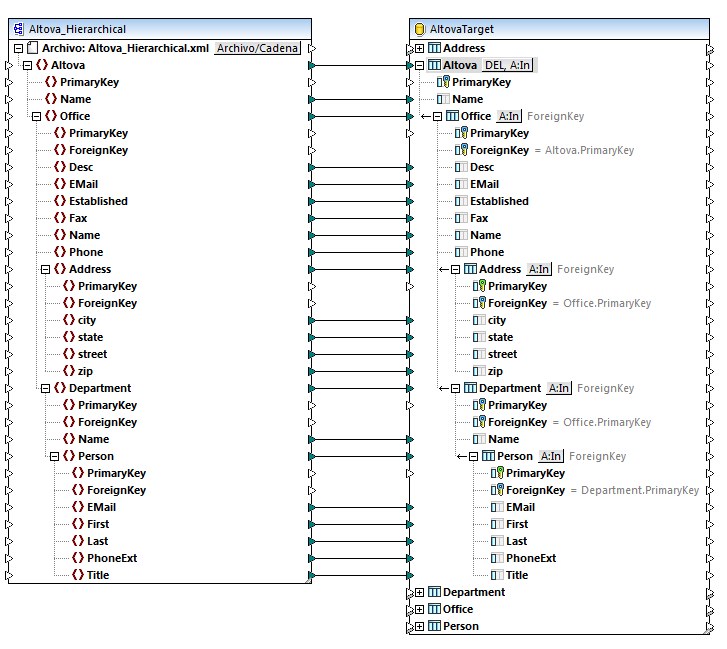Click the A:In button beside nested Address table
The image size is (727, 649).
[x=539, y=269]
